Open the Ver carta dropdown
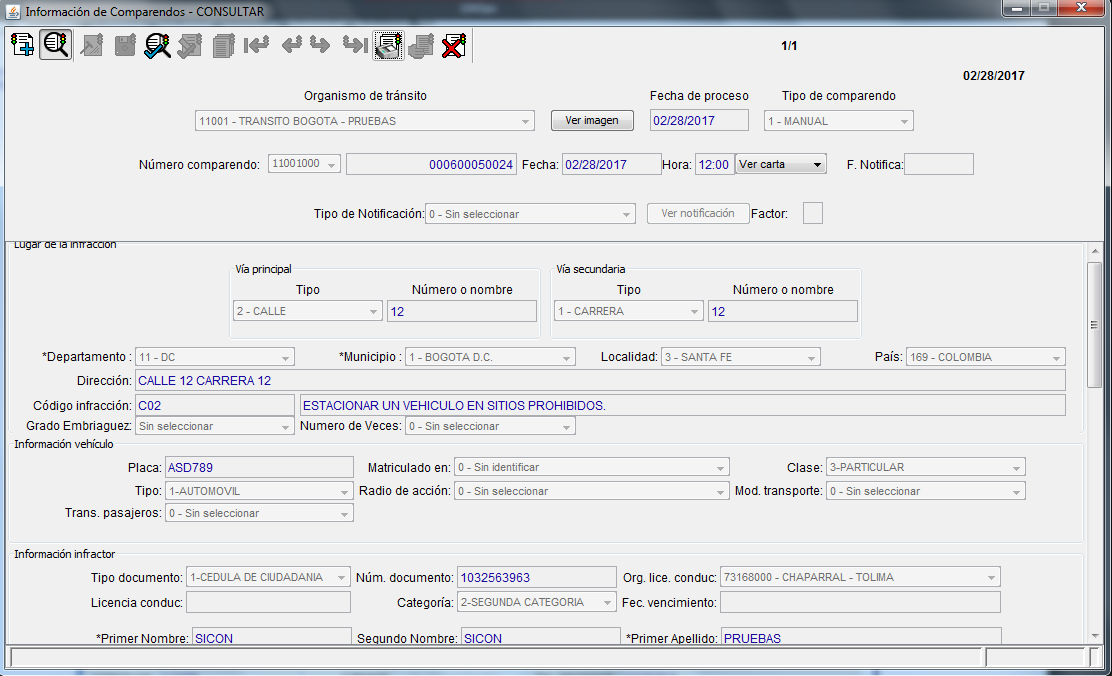 781,164
